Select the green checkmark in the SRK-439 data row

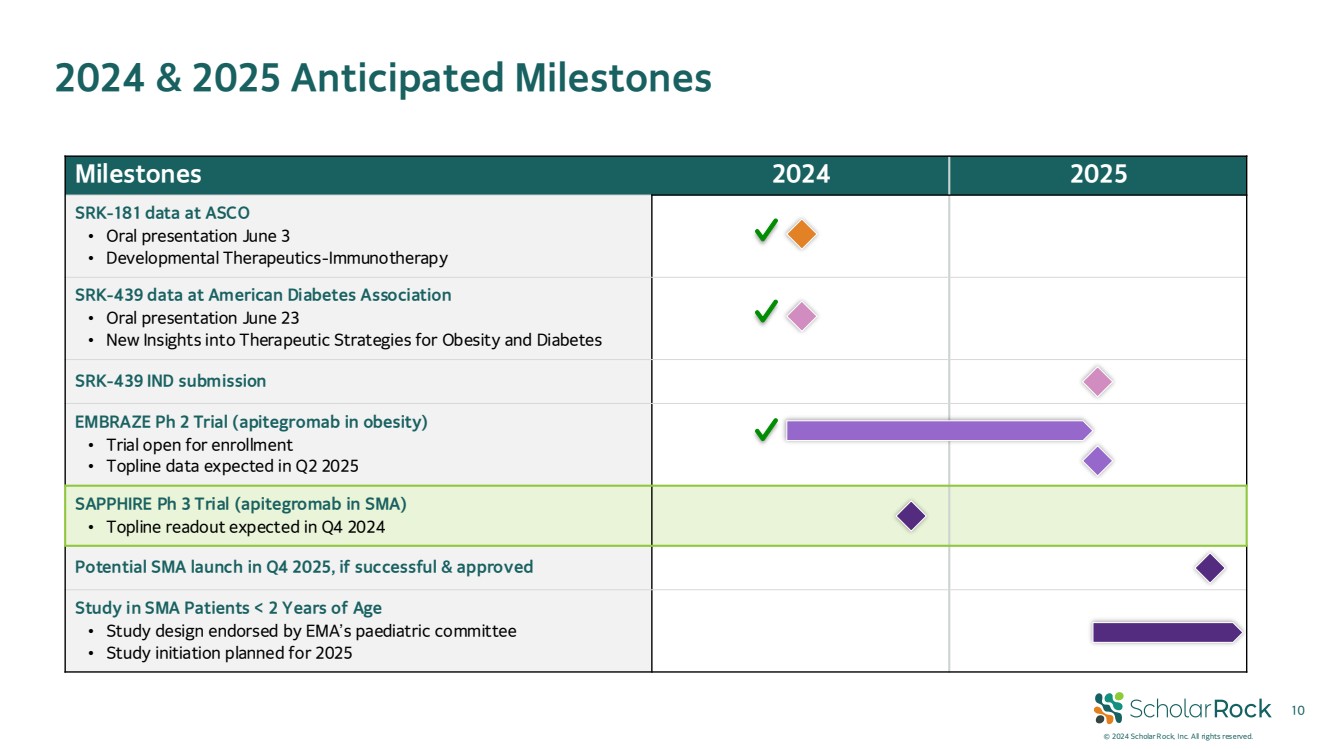tap(766, 313)
